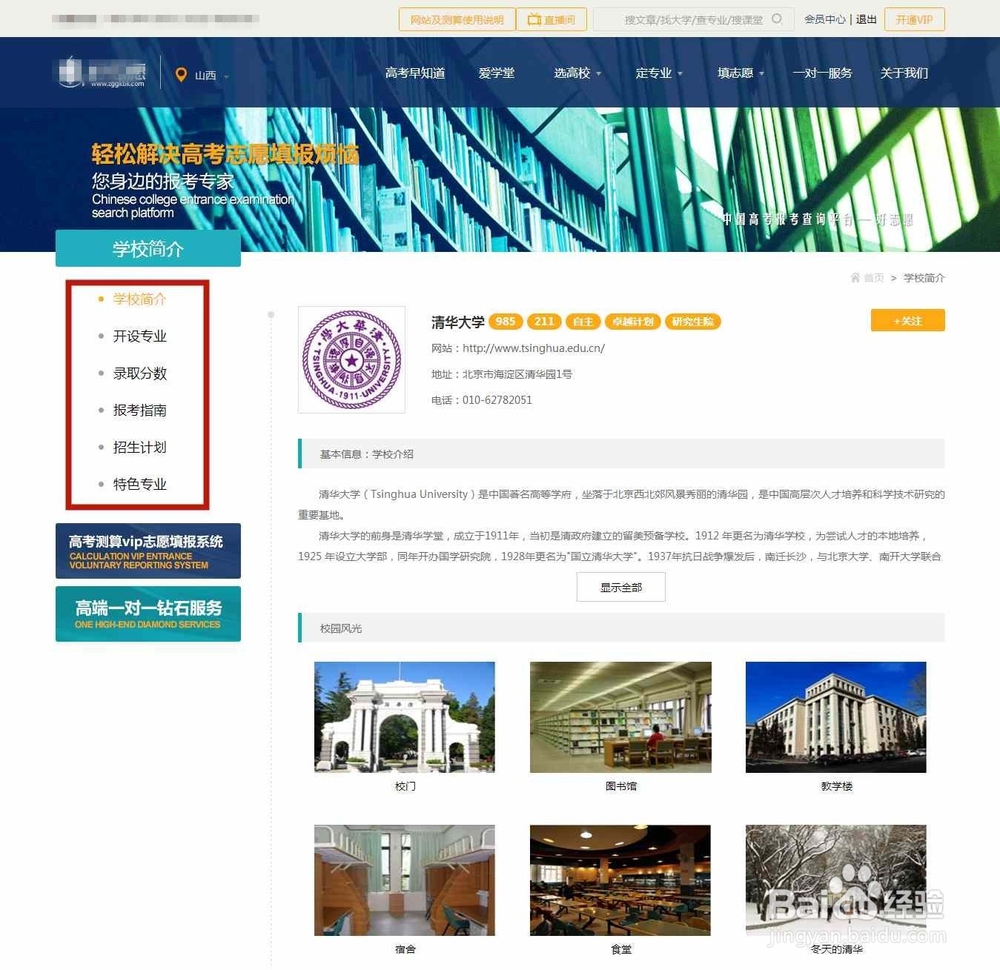Viewport: 1000px width, 970px height.
Task: Click the 卓越计划 tag badge
Action: pos(633,321)
